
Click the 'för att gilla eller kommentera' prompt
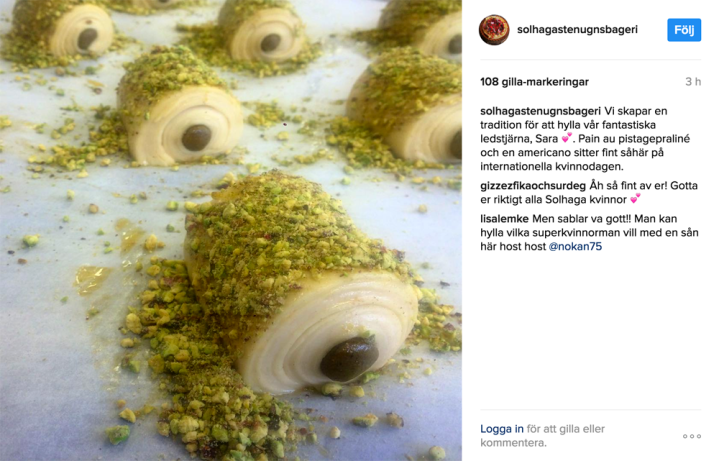[x=542, y=436]
